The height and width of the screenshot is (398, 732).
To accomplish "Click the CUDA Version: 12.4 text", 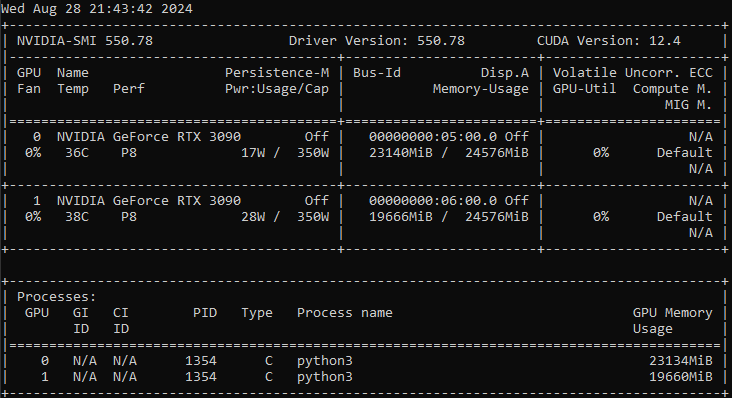I will tap(609, 41).
